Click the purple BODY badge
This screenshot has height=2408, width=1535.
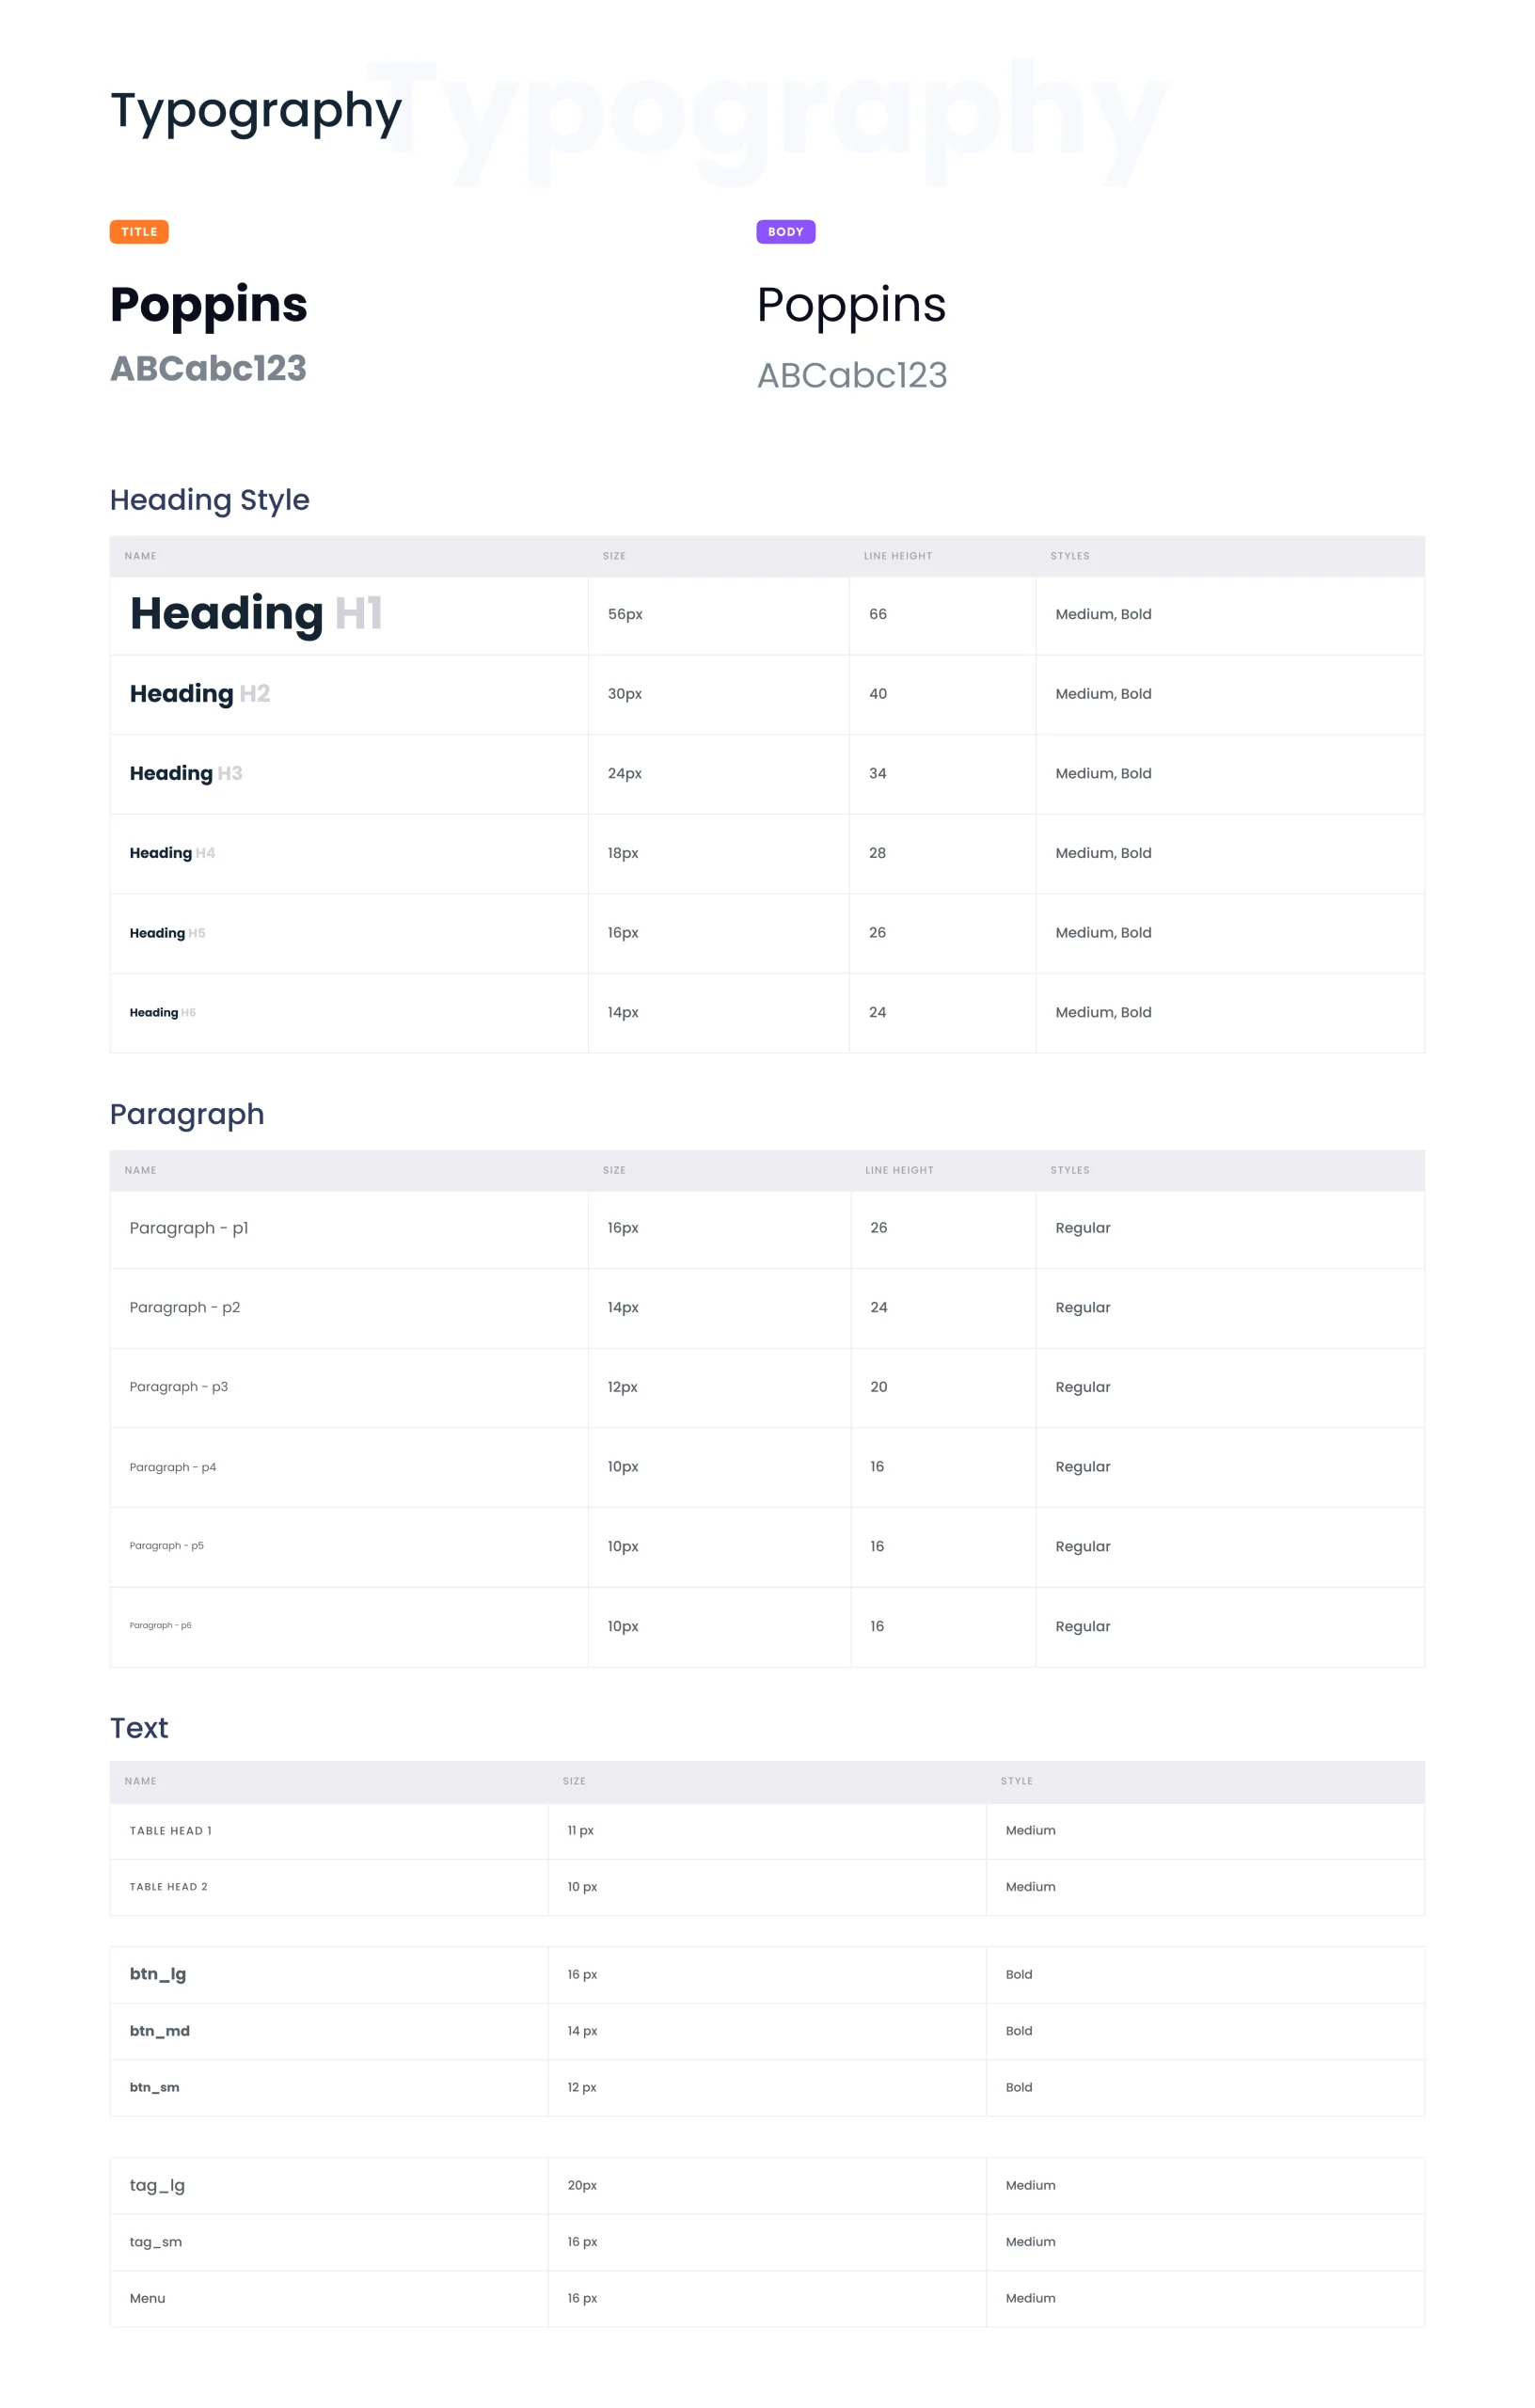click(x=785, y=232)
